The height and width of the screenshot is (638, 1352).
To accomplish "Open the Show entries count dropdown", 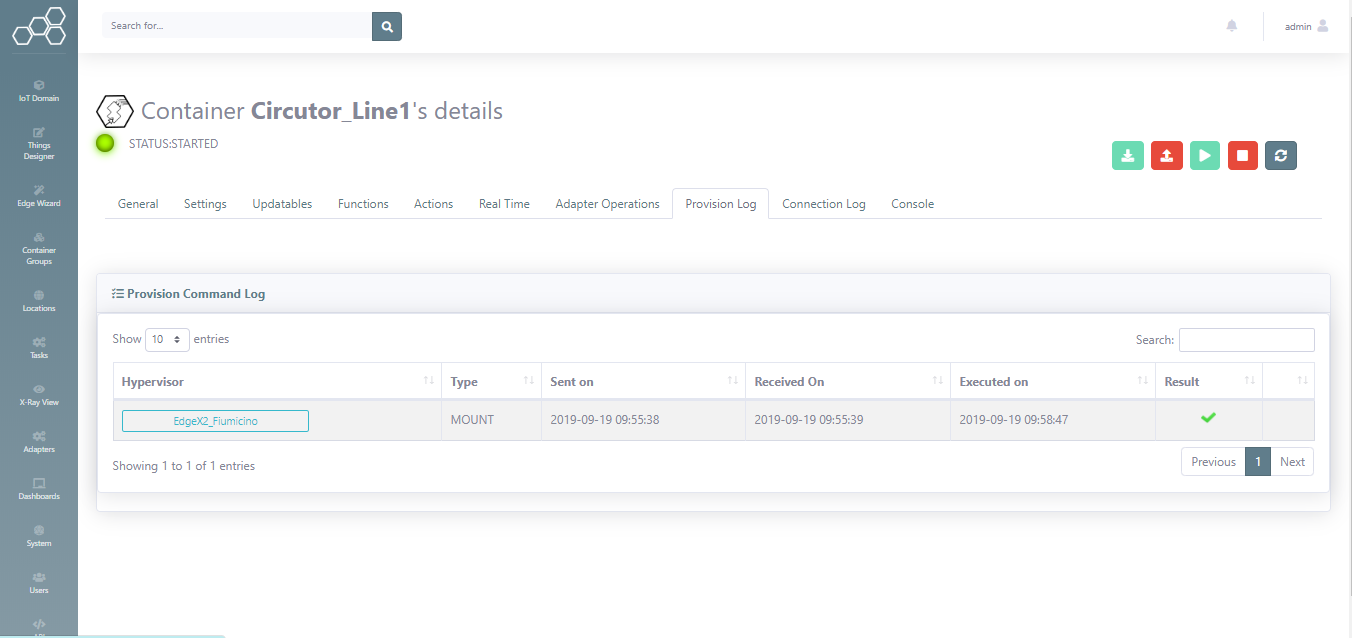I will [167, 340].
